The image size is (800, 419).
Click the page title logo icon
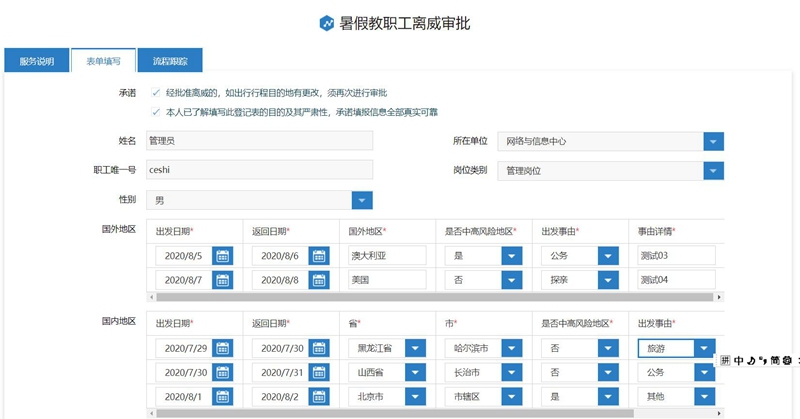pos(326,23)
